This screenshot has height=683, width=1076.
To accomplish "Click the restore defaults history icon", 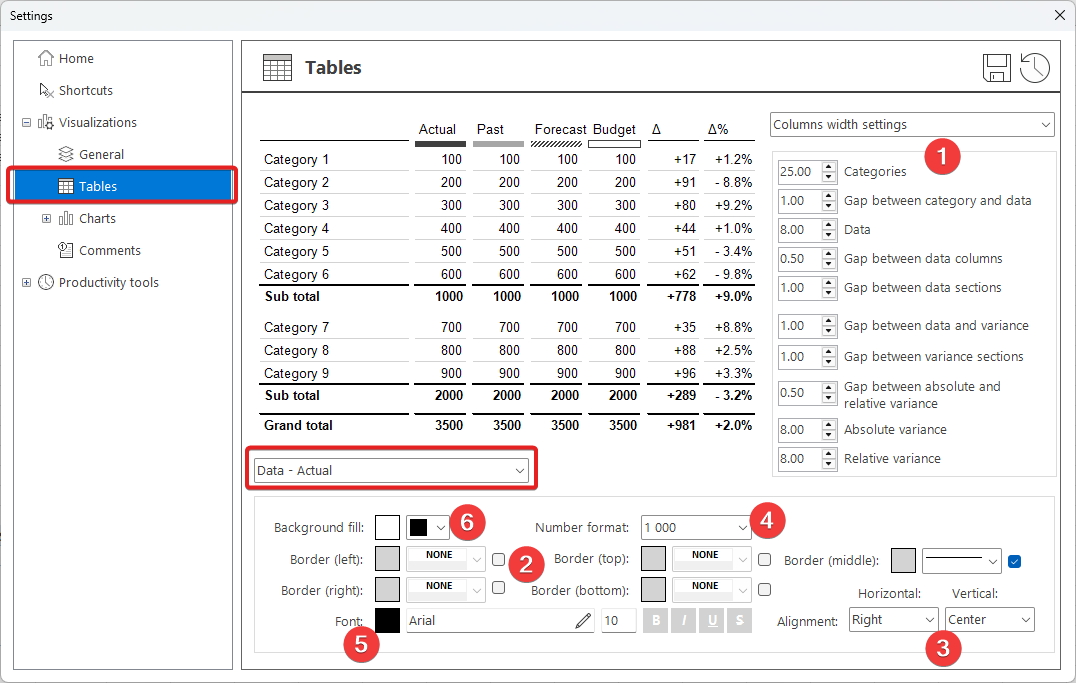I will (1035, 68).
